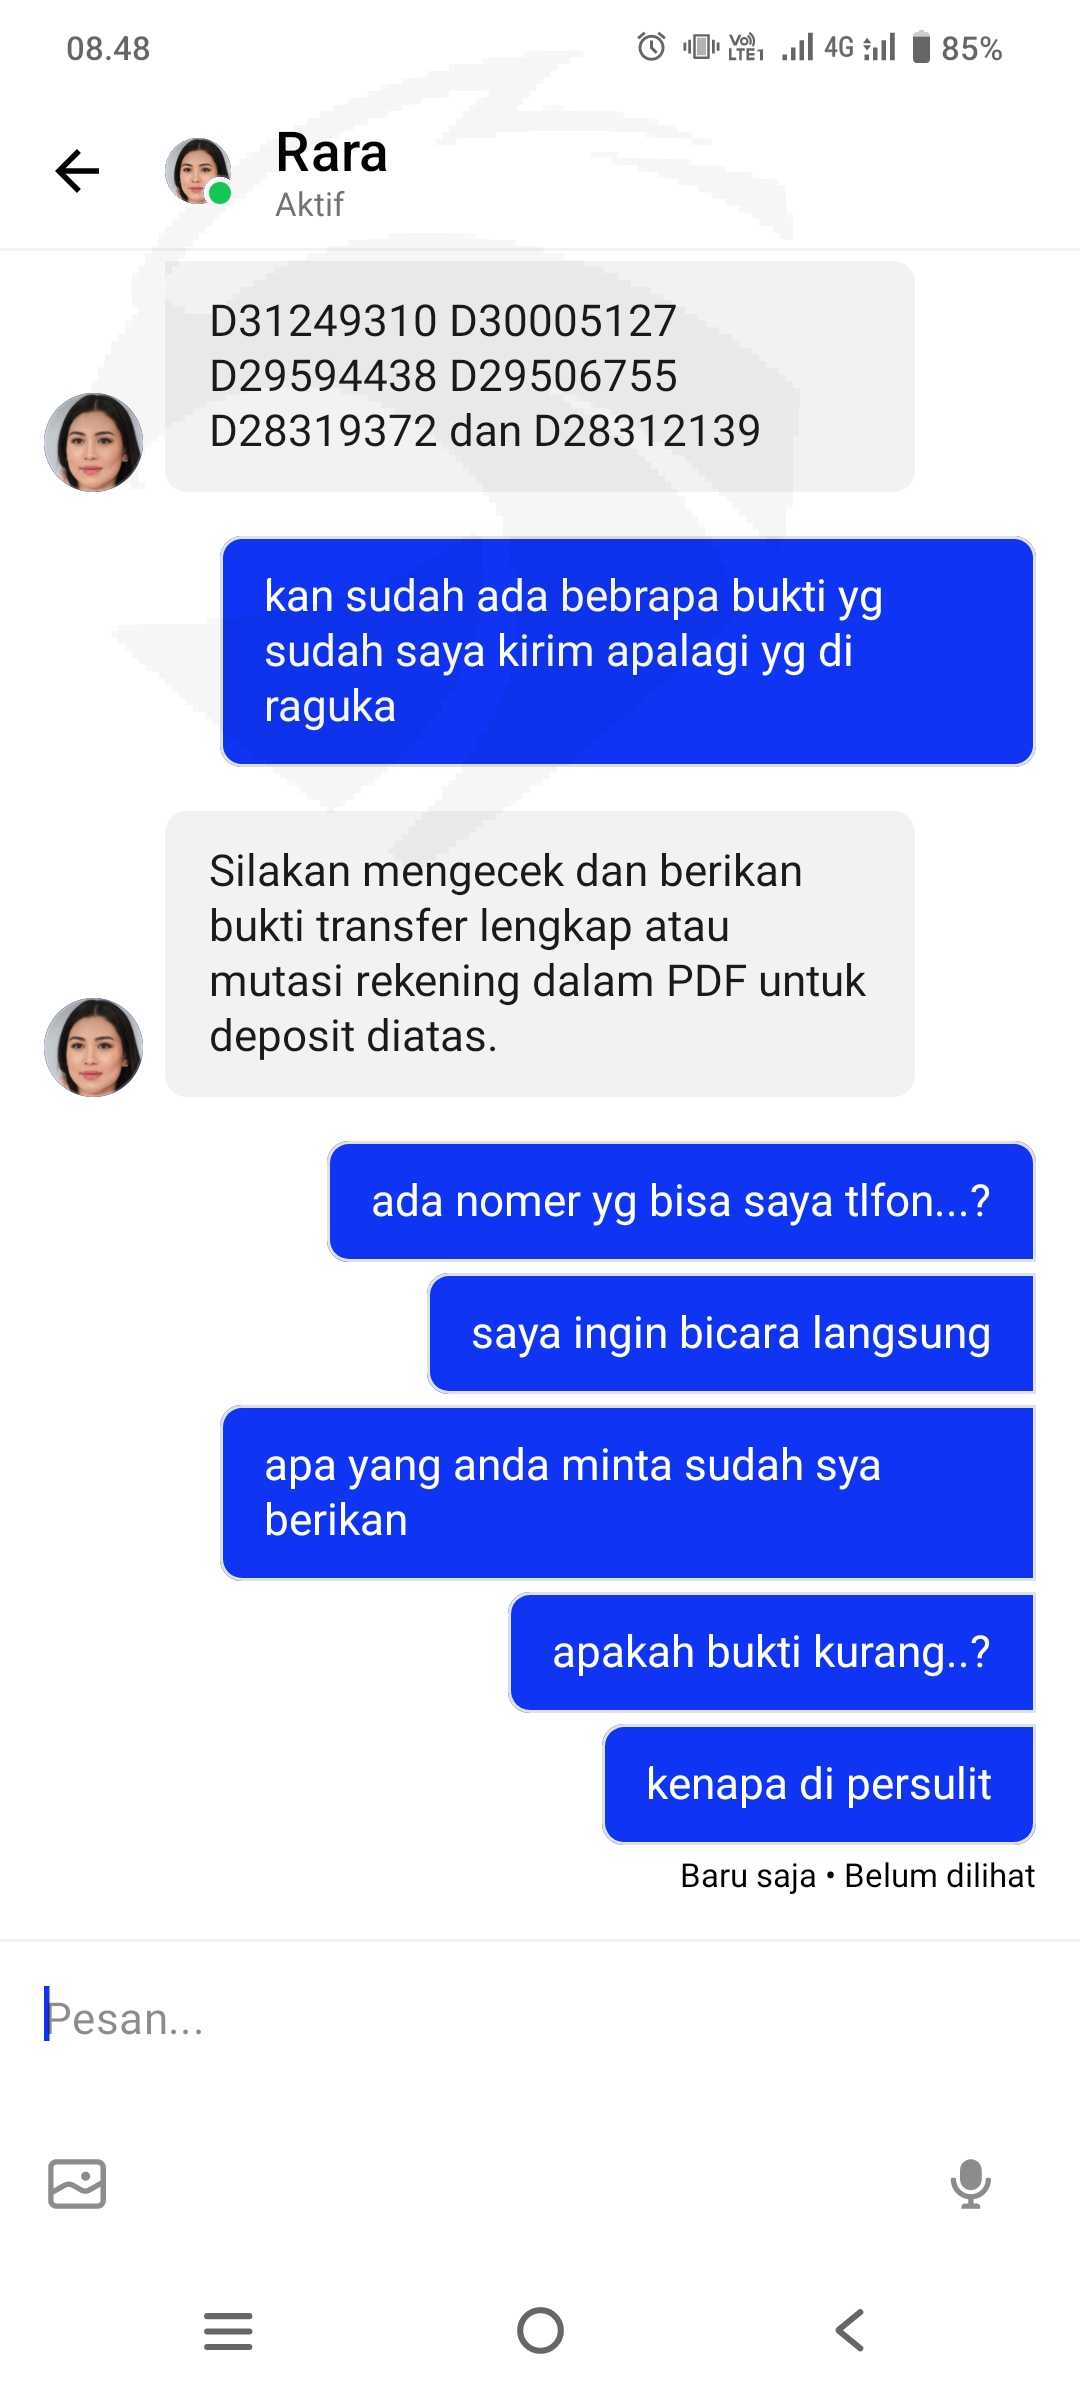Tap the Rara contact name

pos(331,153)
